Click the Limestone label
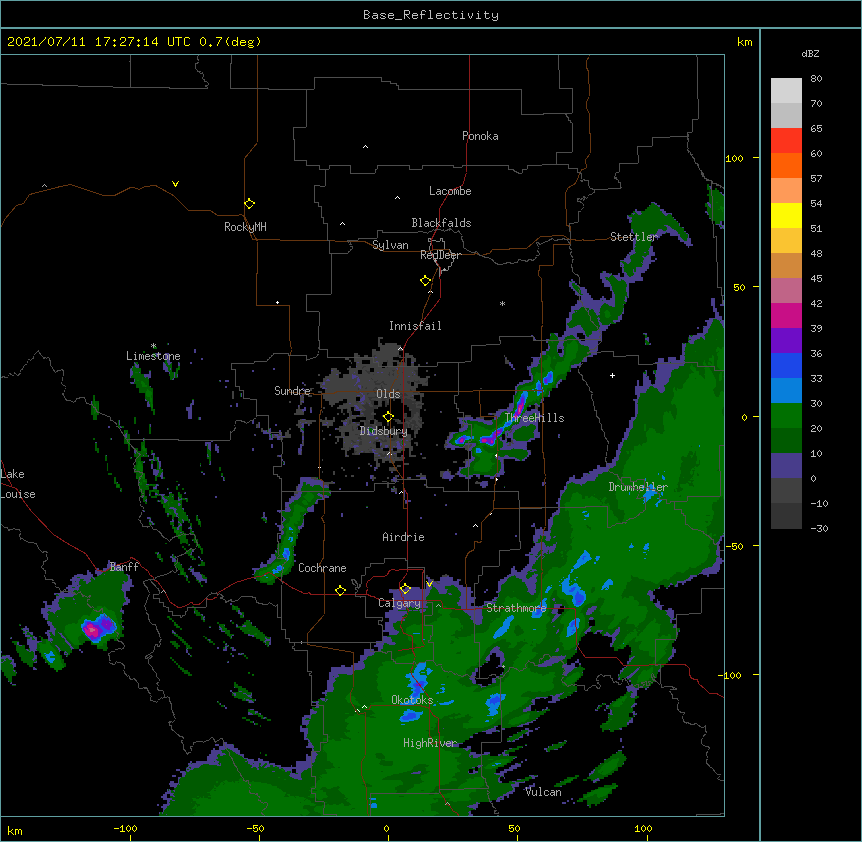Screen dimensions: 862x842 click(x=153, y=356)
